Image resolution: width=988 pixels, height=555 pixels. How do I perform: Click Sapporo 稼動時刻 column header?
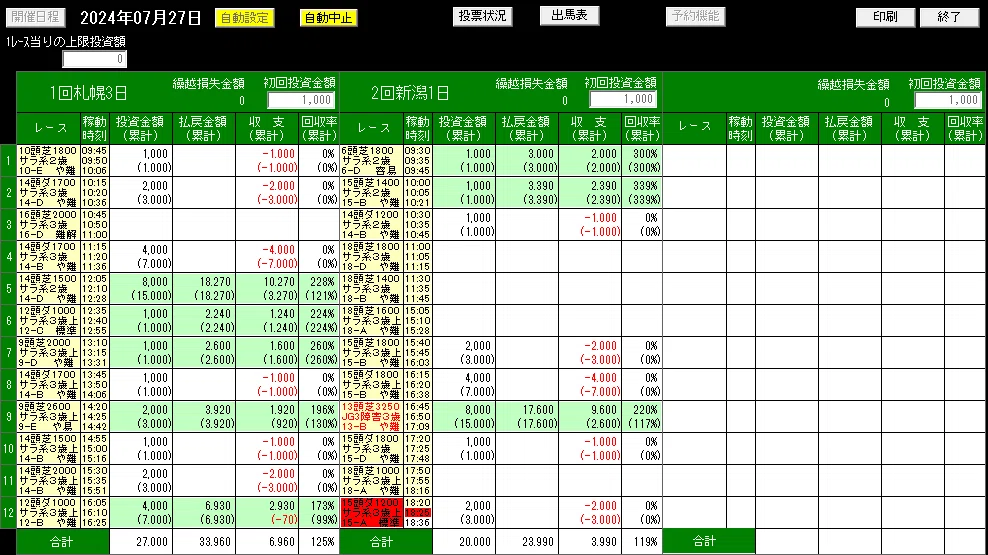point(95,128)
